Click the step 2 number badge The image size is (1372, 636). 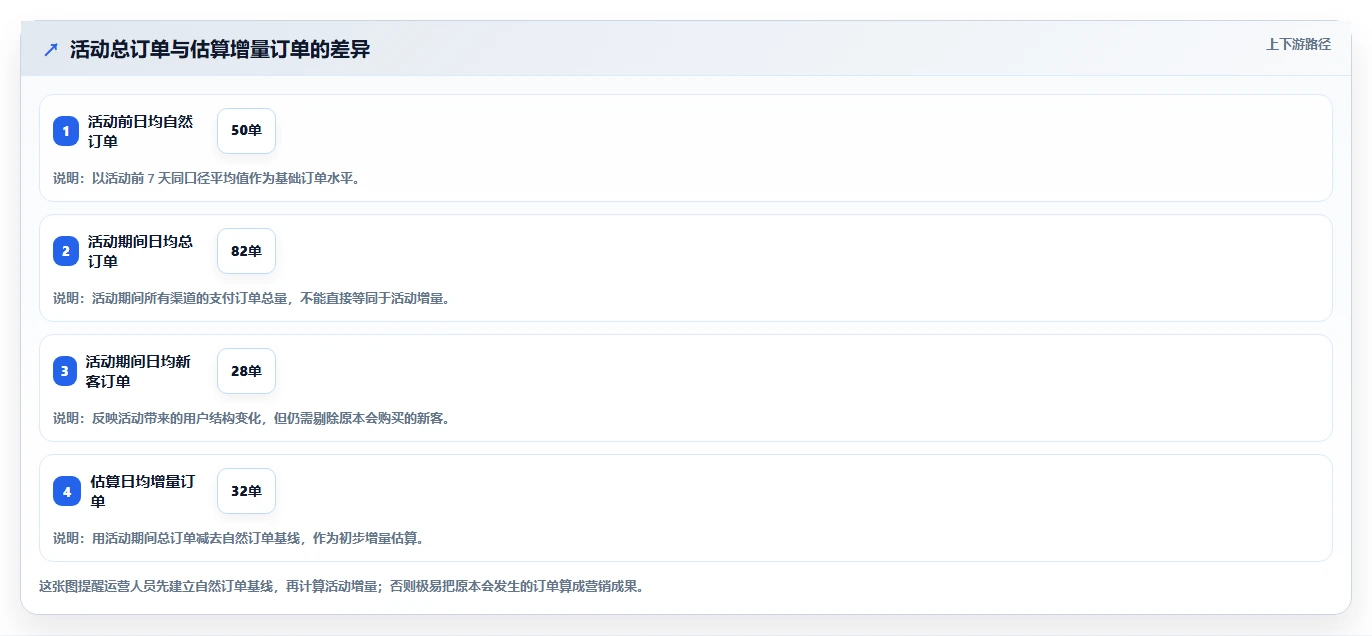coord(66,251)
